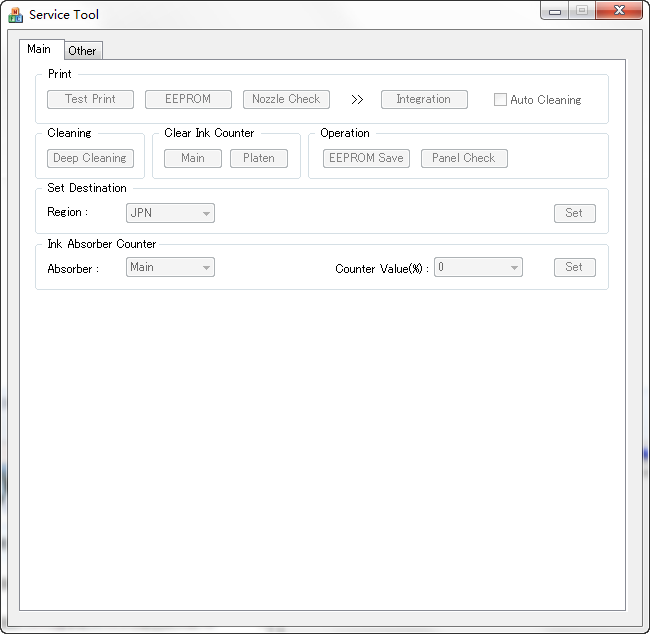
Task: Run the Nozzle Check print
Action: pyautogui.click(x=286, y=100)
